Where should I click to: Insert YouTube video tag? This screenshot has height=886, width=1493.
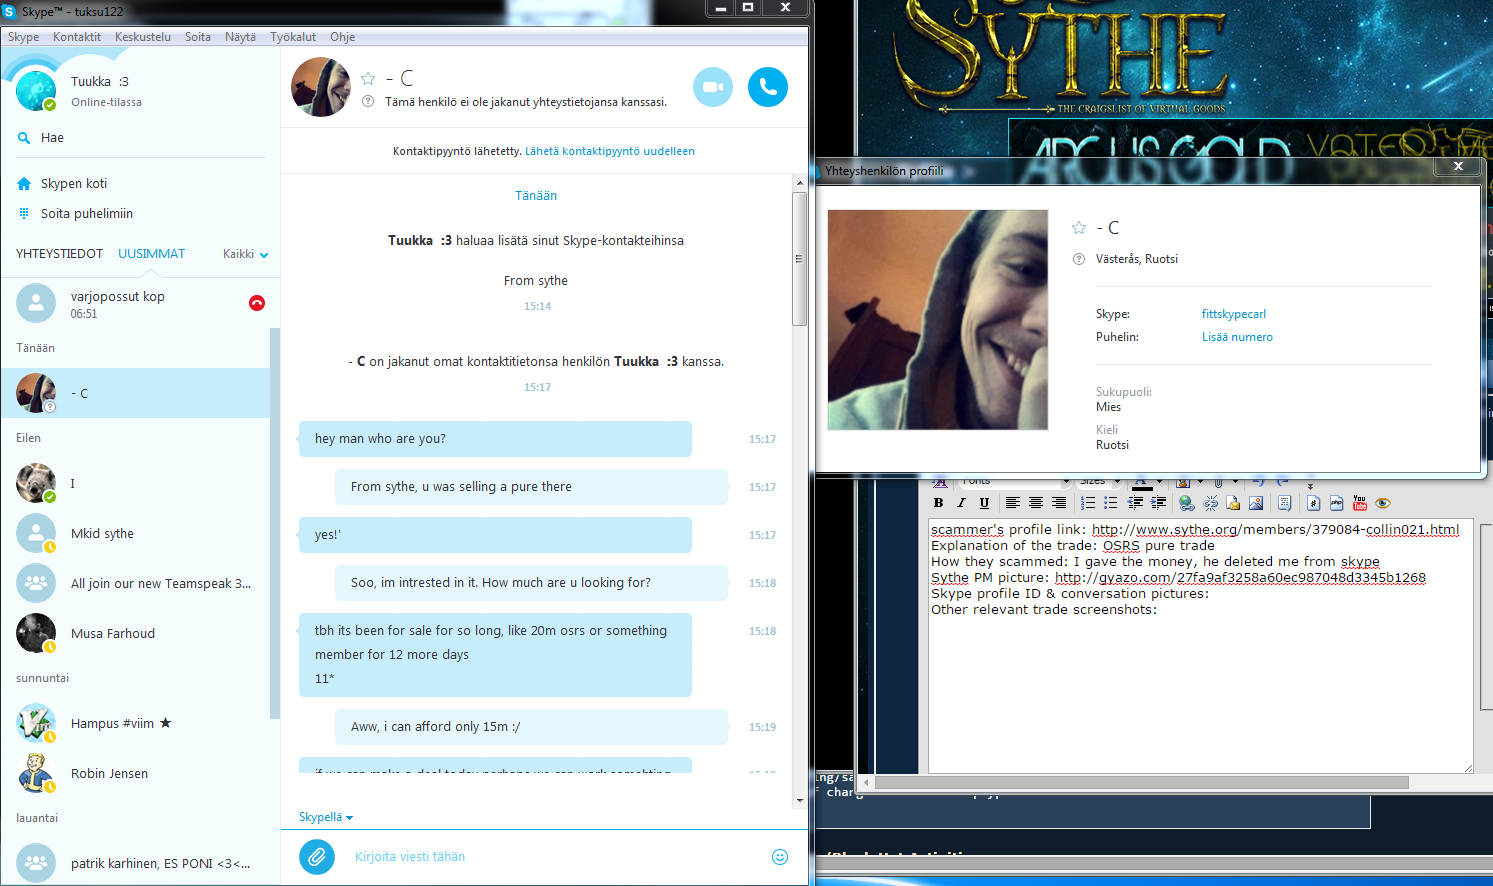pyautogui.click(x=1359, y=503)
